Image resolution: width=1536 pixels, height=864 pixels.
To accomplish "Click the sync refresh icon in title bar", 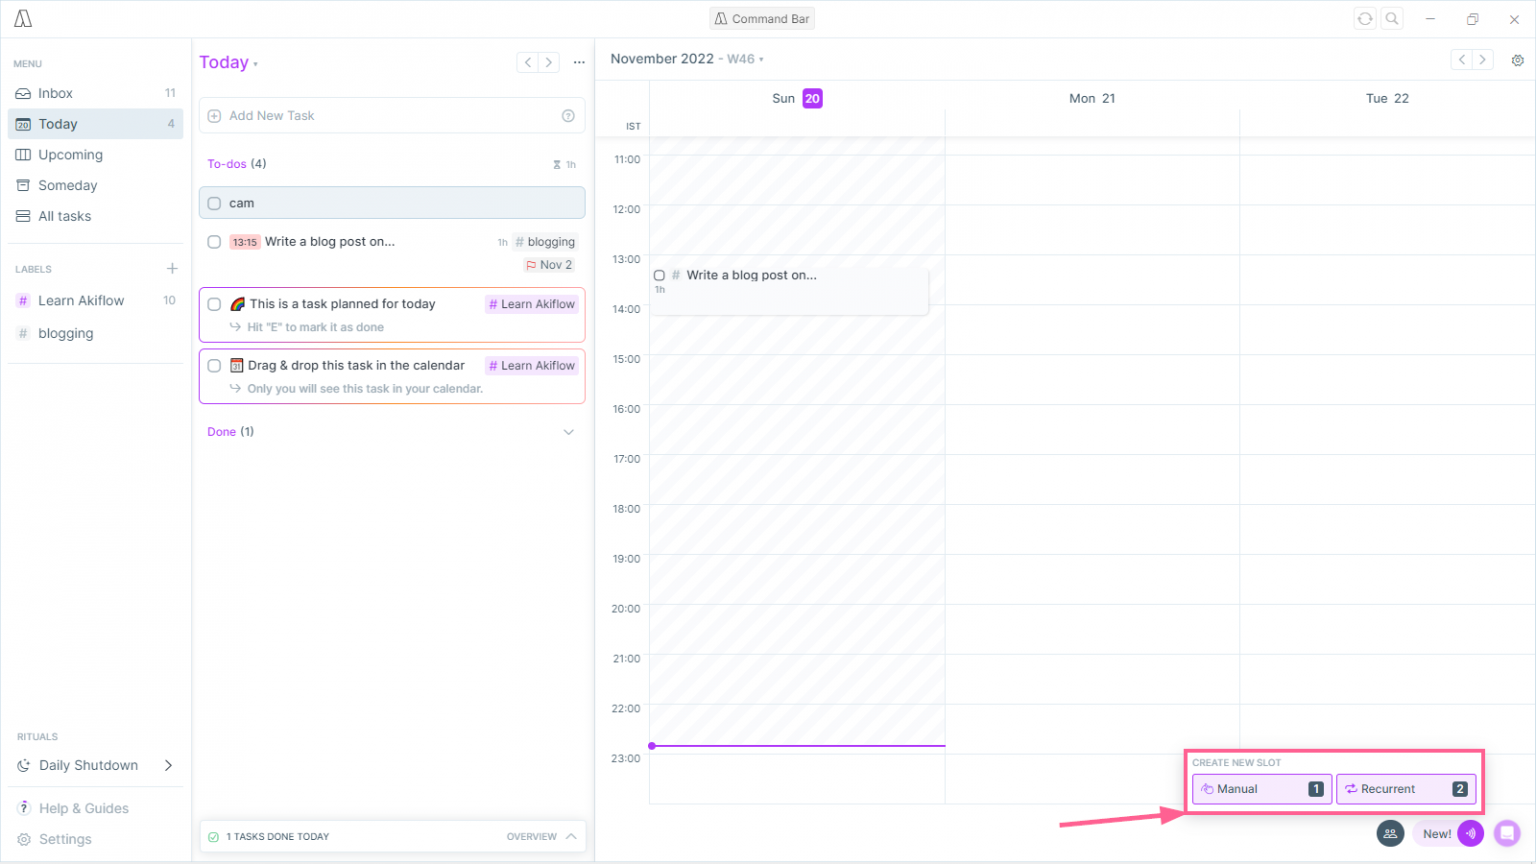I will (1364, 19).
